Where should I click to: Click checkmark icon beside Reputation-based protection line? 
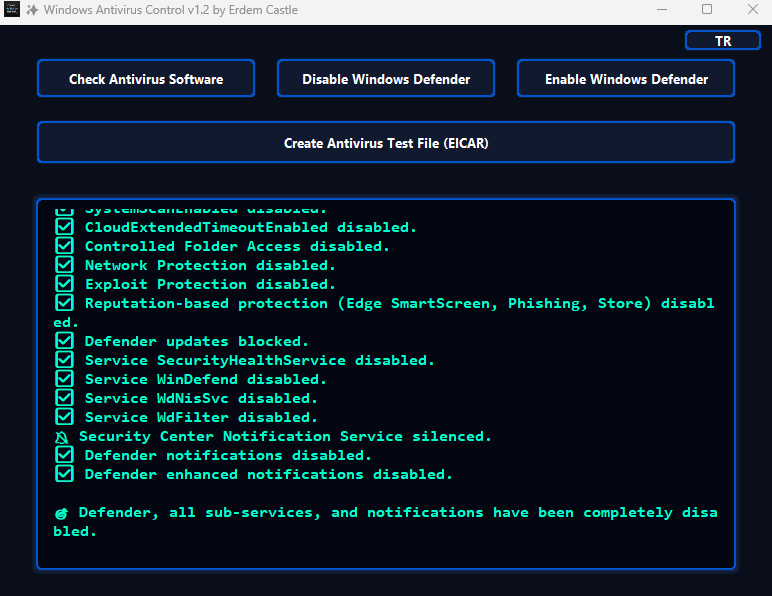click(64, 303)
